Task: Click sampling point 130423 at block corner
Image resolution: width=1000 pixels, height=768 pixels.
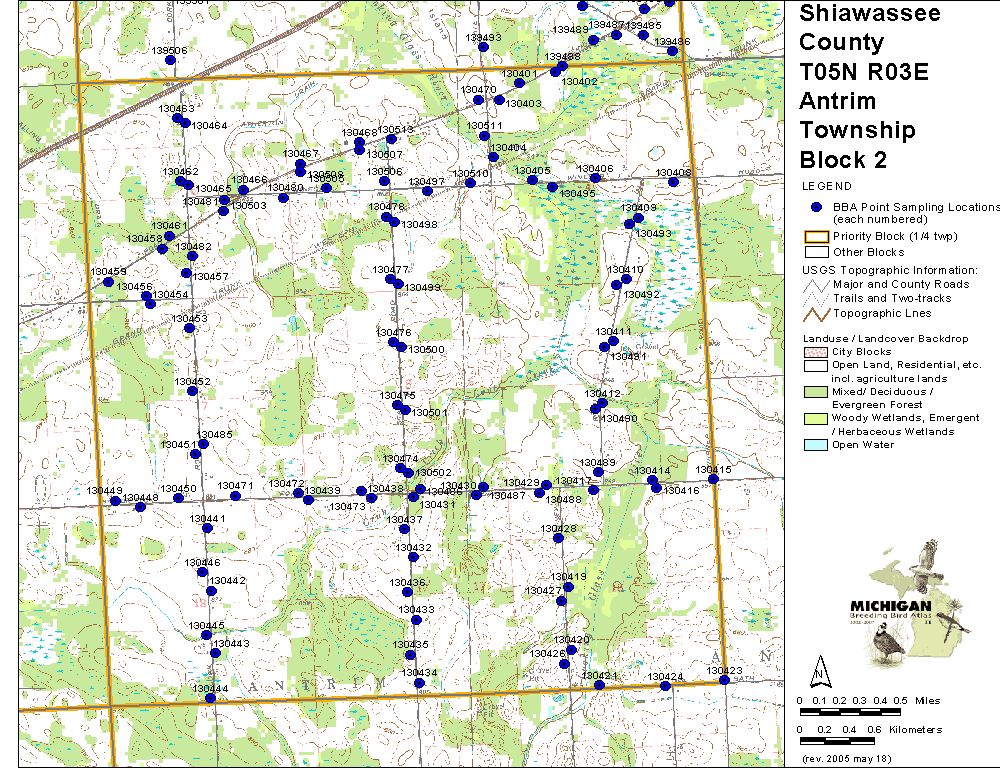Action: 724,680
